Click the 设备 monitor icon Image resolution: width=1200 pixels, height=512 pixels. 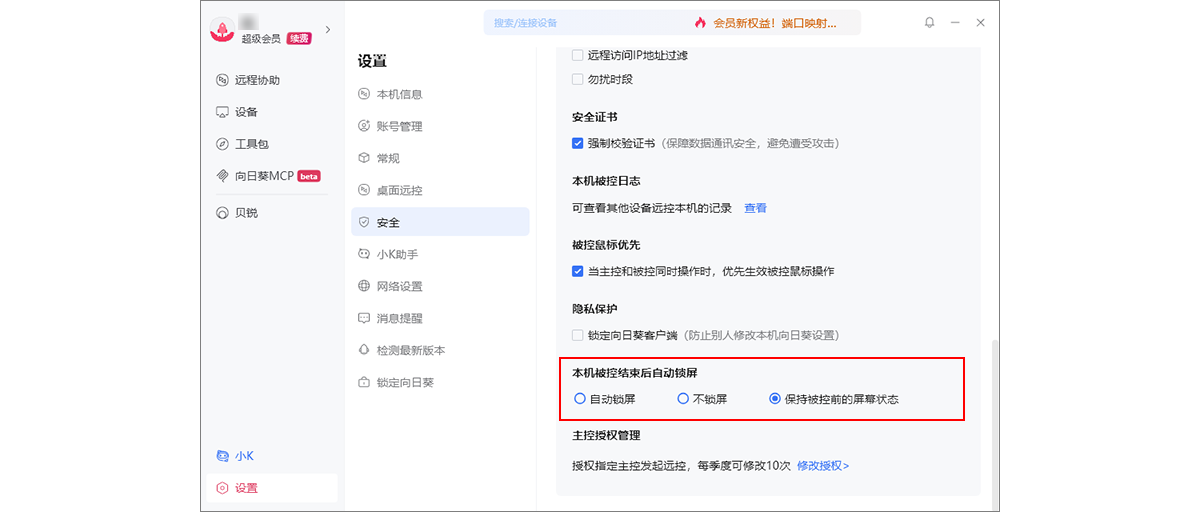[x=223, y=112]
